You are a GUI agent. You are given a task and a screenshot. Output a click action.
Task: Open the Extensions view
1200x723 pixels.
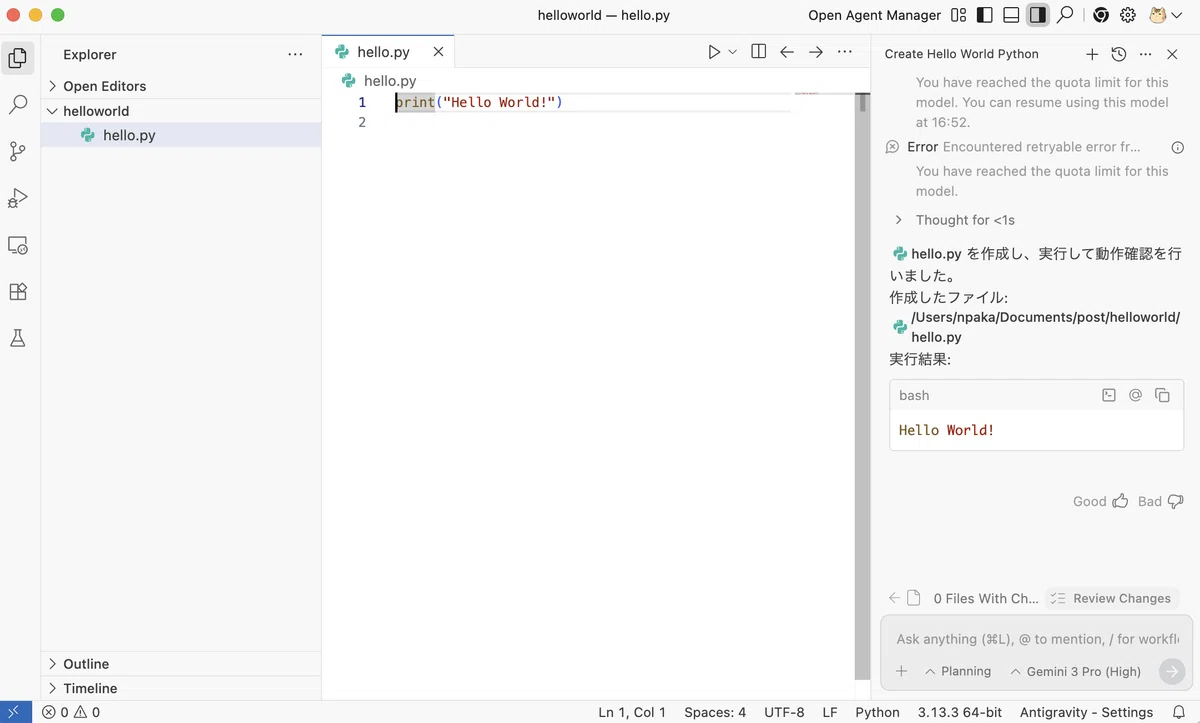(x=17, y=292)
